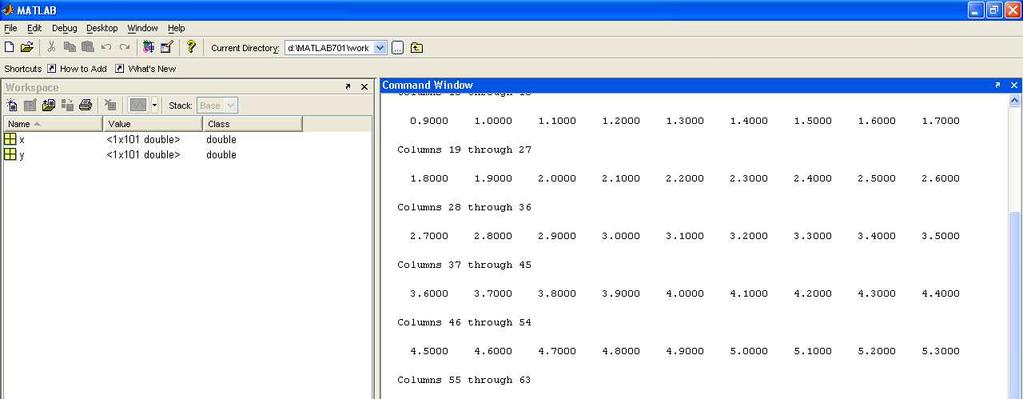Create a new workspace variable

pyautogui.click(x=12, y=105)
